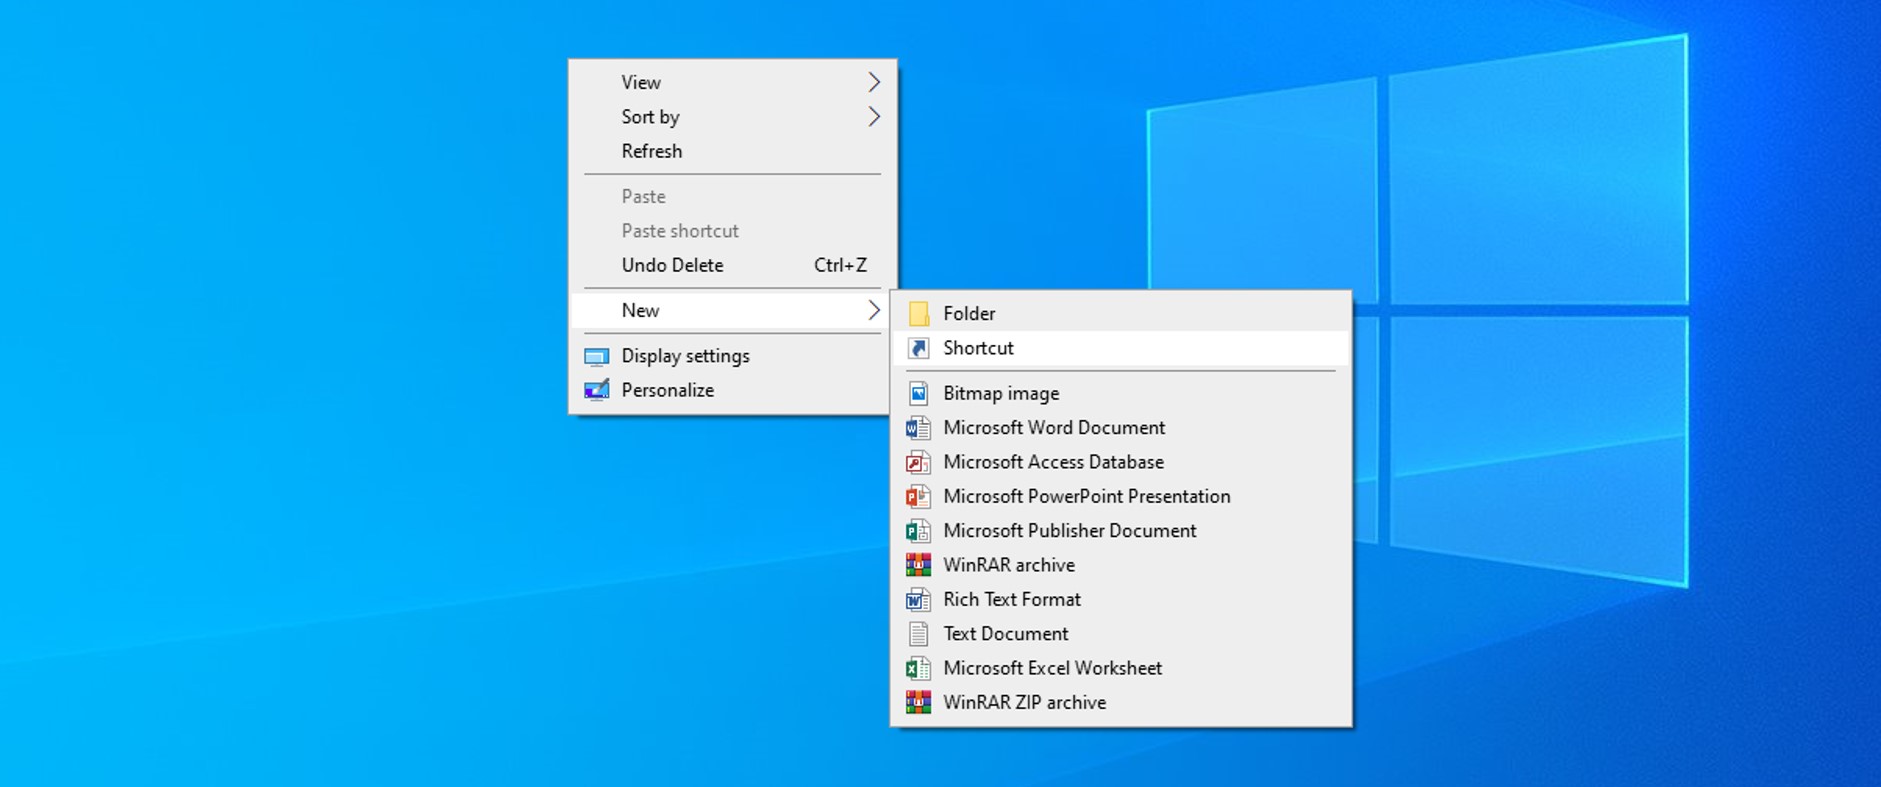
Task: Create a new WinRAR ZIP archive
Action: (1121, 702)
